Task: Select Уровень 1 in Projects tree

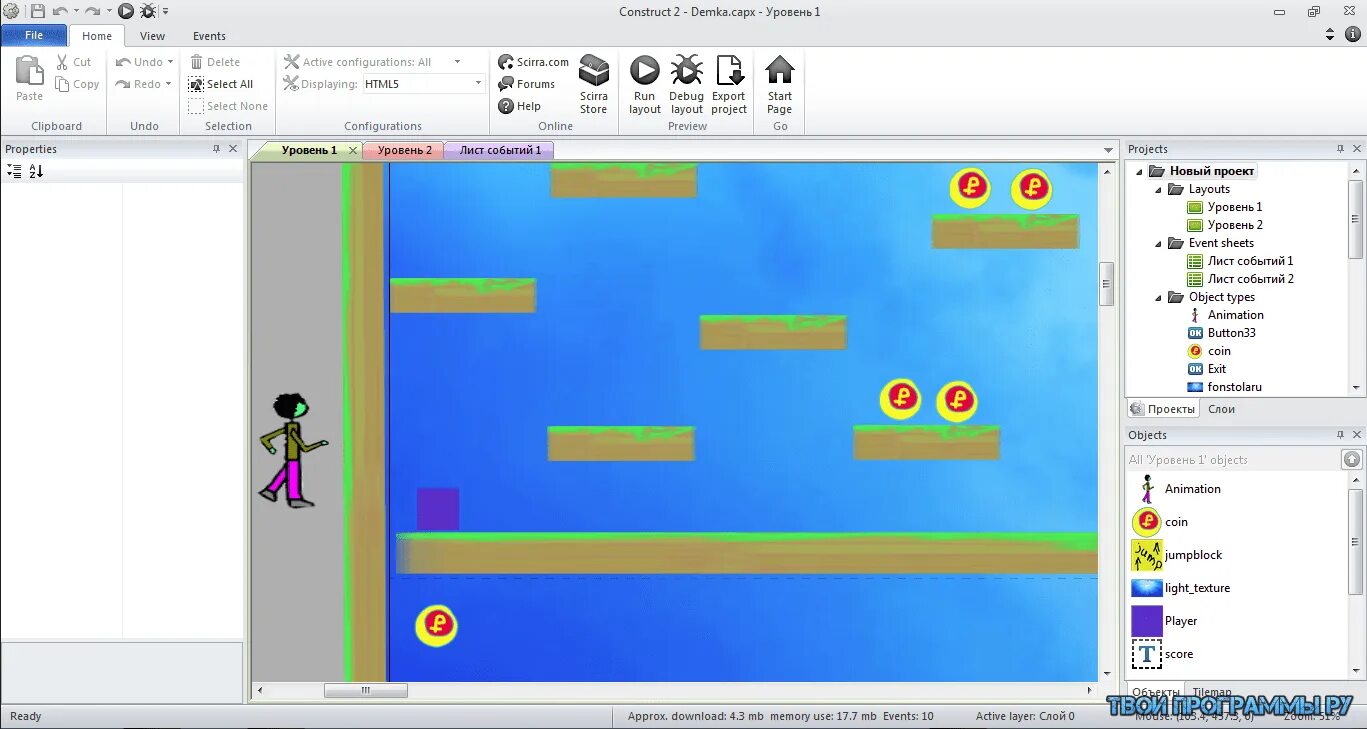Action: click(1225, 207)
